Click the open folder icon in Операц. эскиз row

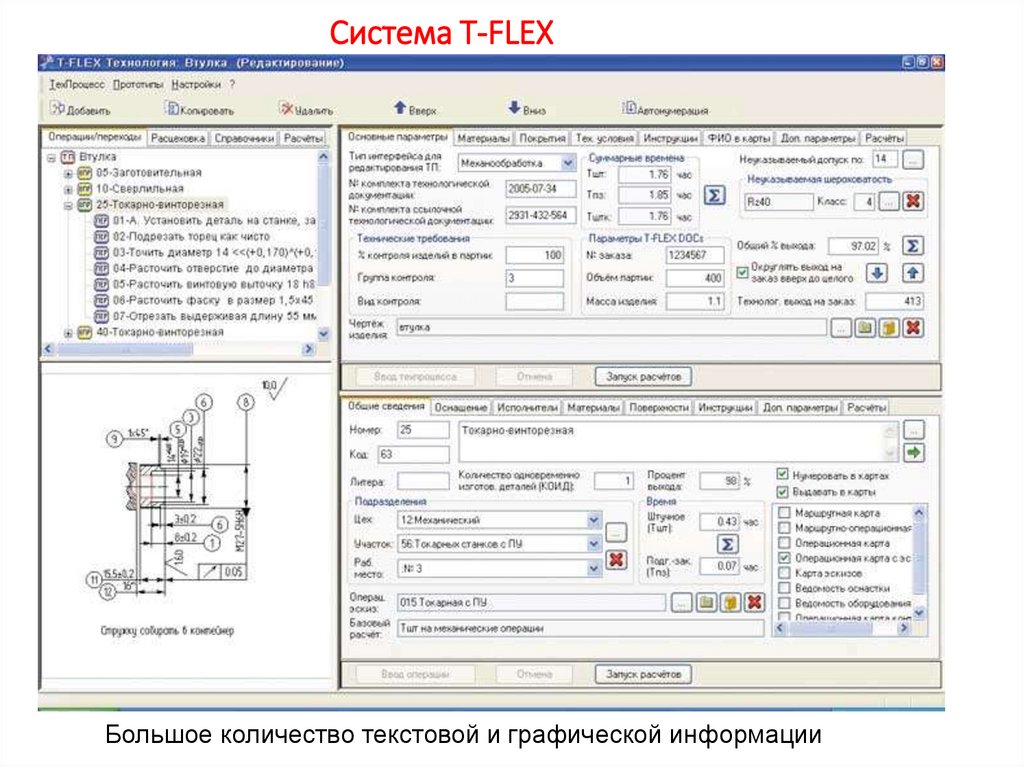[x=706, y=602]
